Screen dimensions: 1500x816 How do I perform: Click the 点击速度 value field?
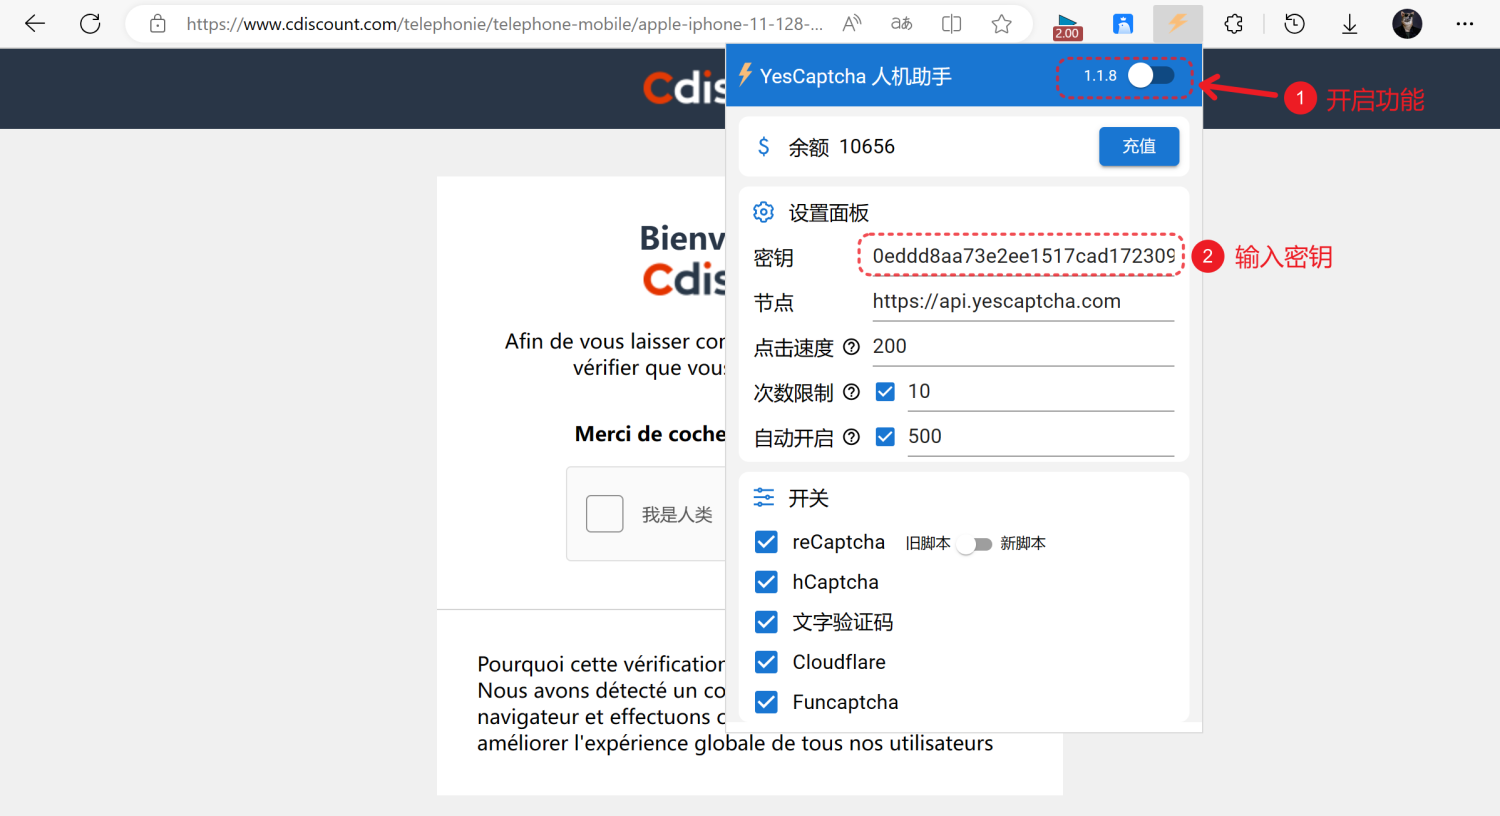click(1023, 346)
